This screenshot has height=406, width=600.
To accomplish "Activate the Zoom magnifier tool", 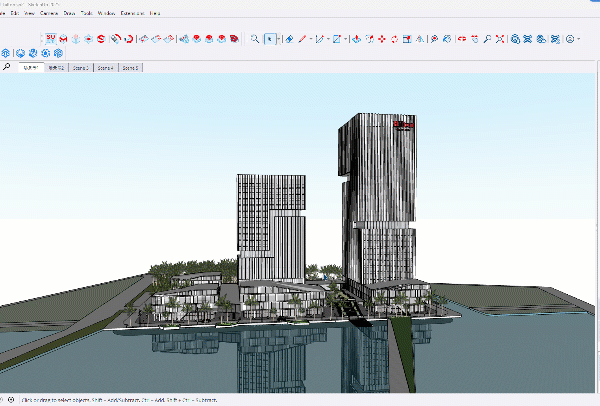I will pos(486,39).
